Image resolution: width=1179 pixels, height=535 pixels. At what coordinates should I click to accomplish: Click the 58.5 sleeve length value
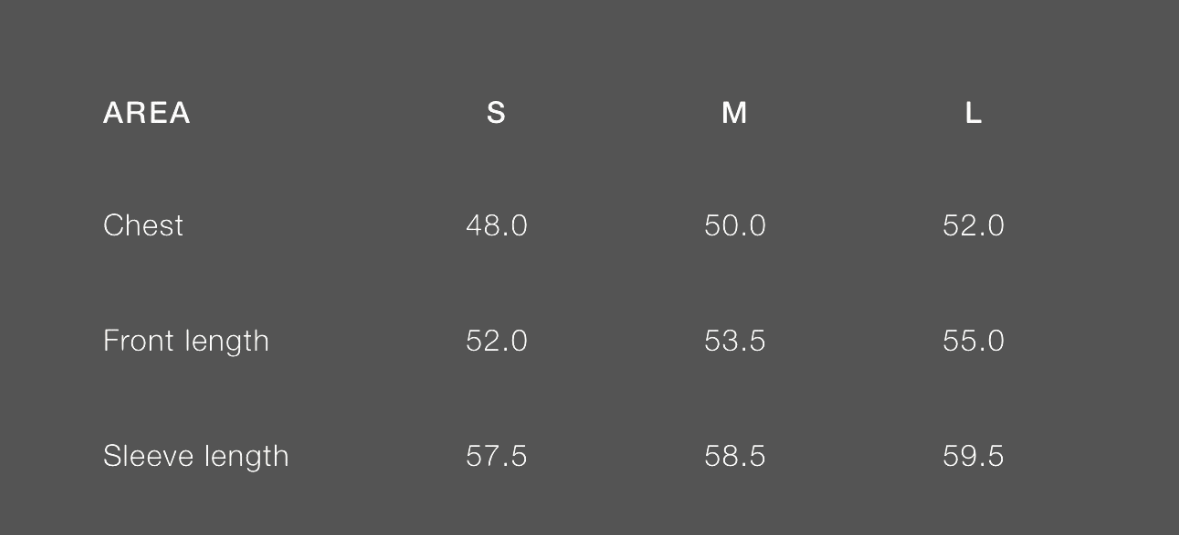[x=734, y=456]
